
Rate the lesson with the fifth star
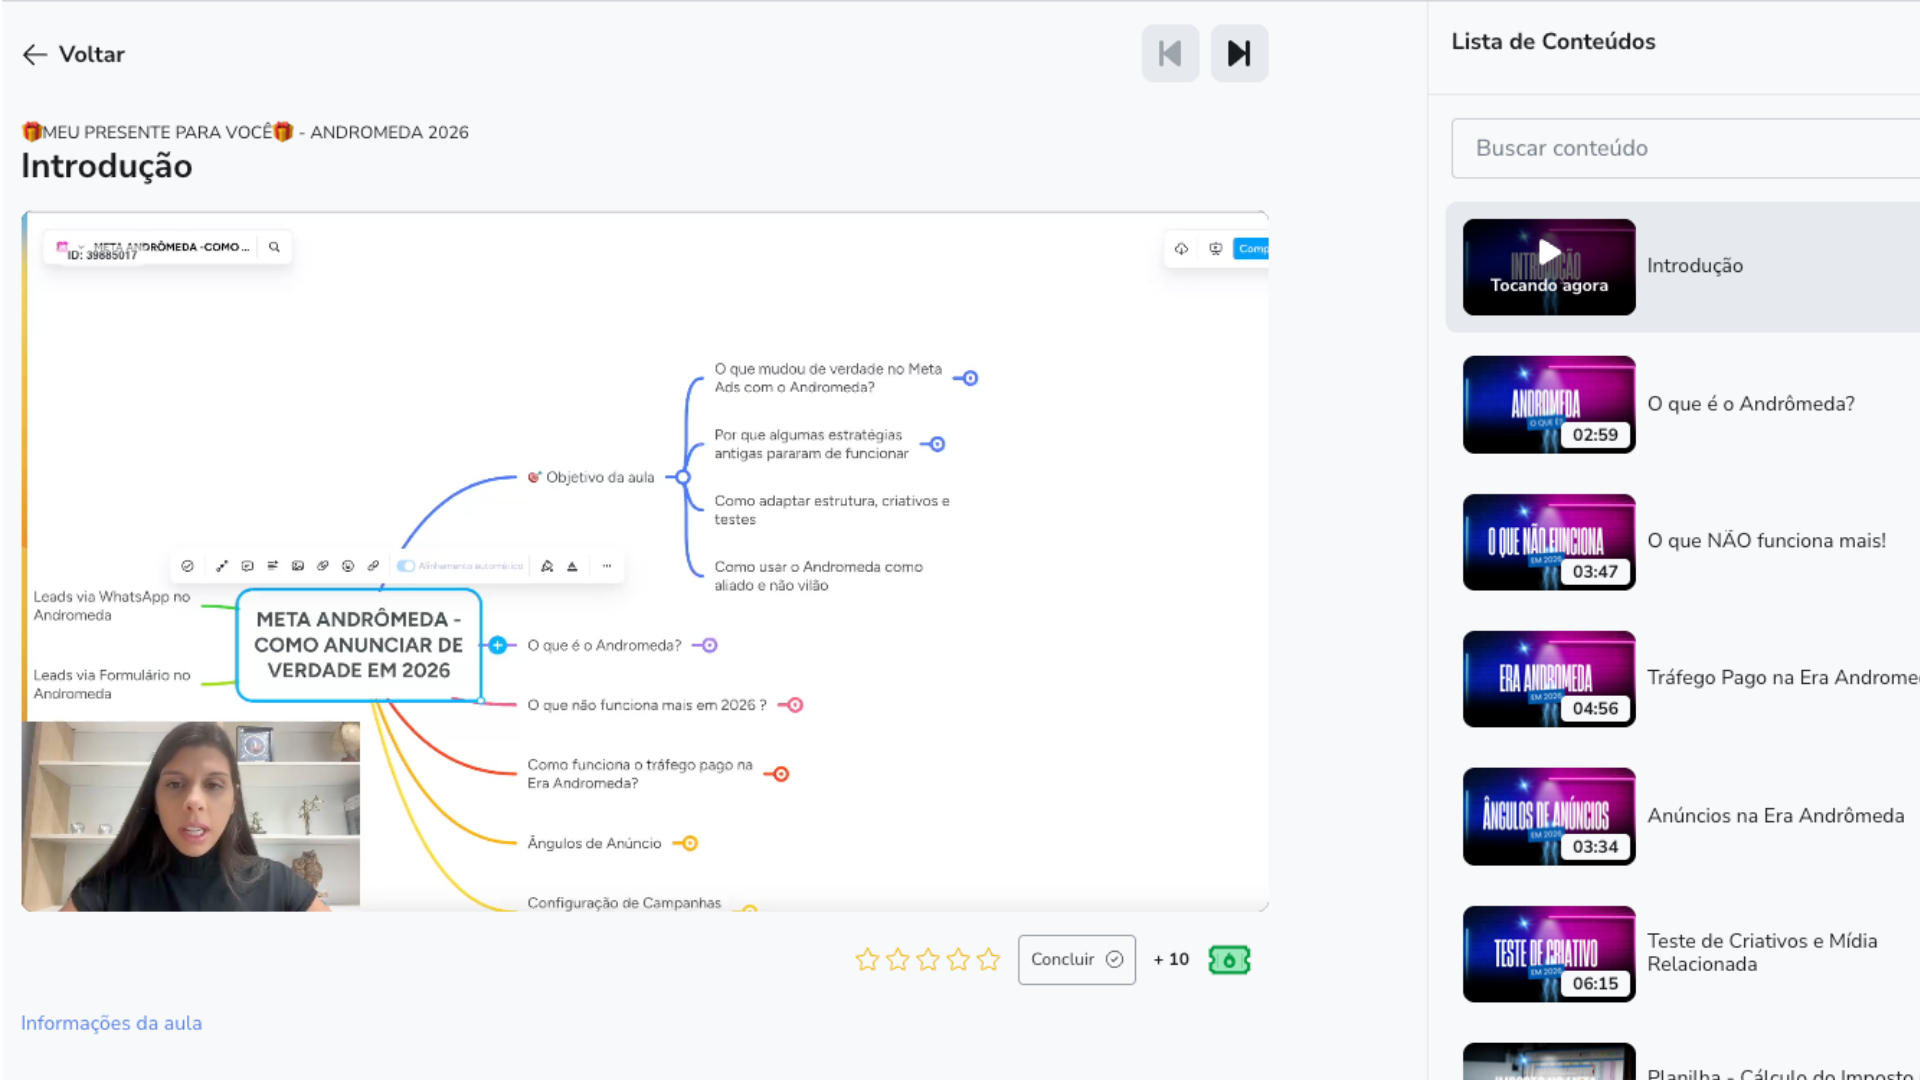988,960
